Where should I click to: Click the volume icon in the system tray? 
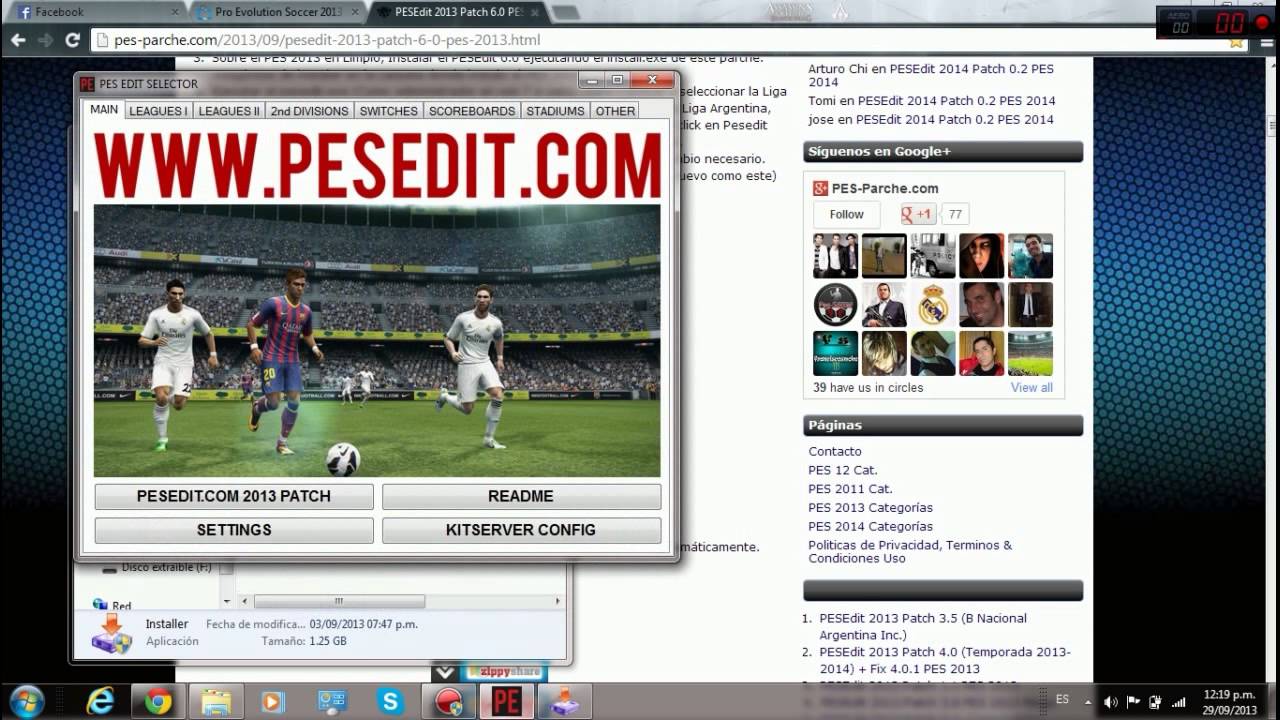(x=1111, y=702)
